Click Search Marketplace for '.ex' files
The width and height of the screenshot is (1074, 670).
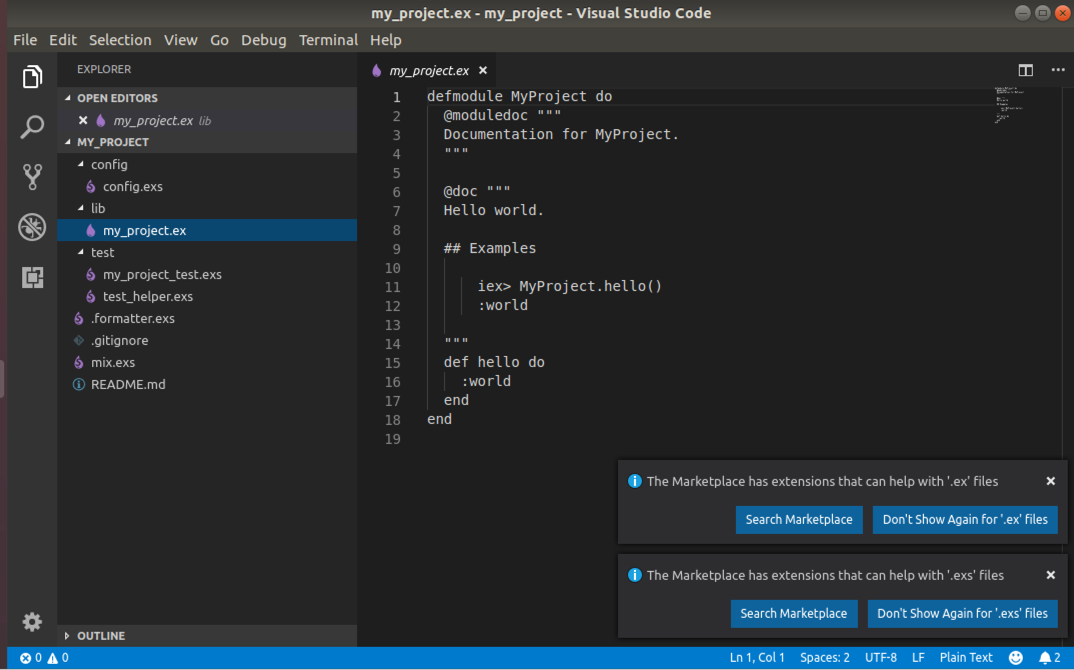799,519
